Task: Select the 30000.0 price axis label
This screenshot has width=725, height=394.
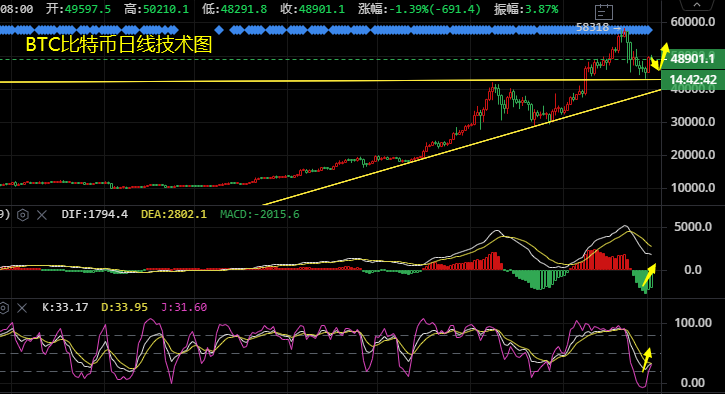Action: coord(693,122)
